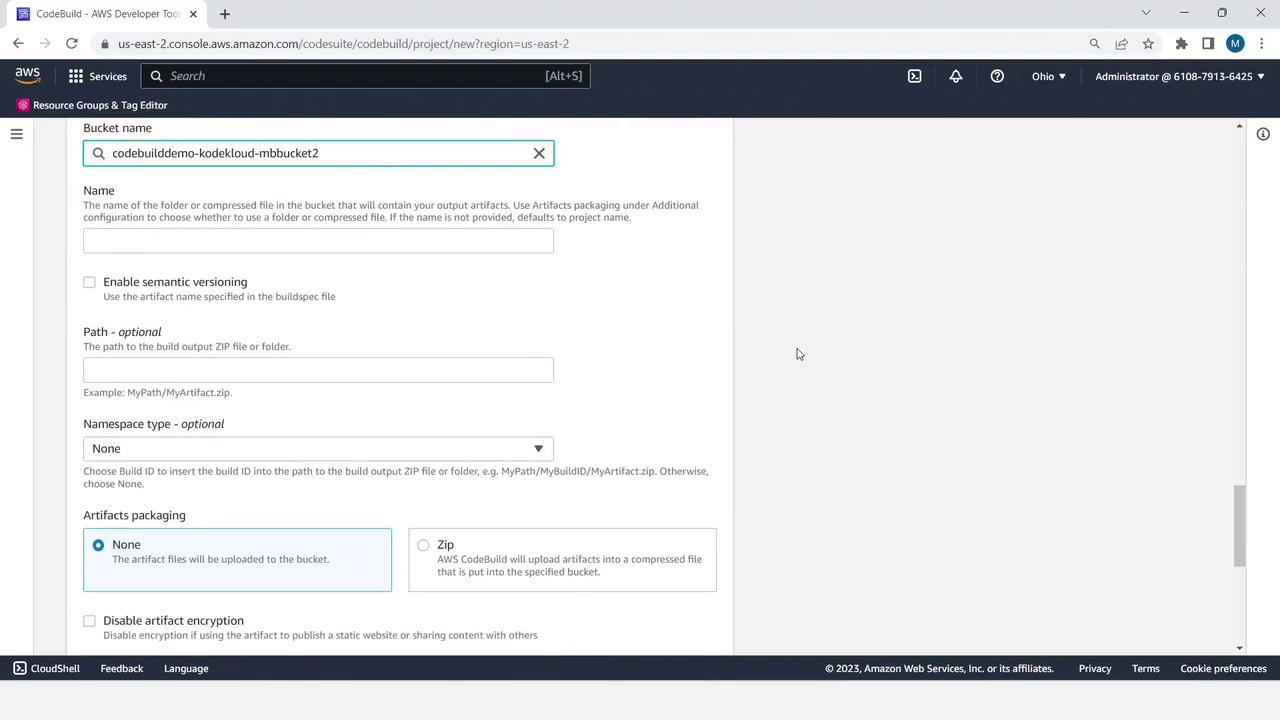
Task: Open the AWS home logo
Action: 28,76
